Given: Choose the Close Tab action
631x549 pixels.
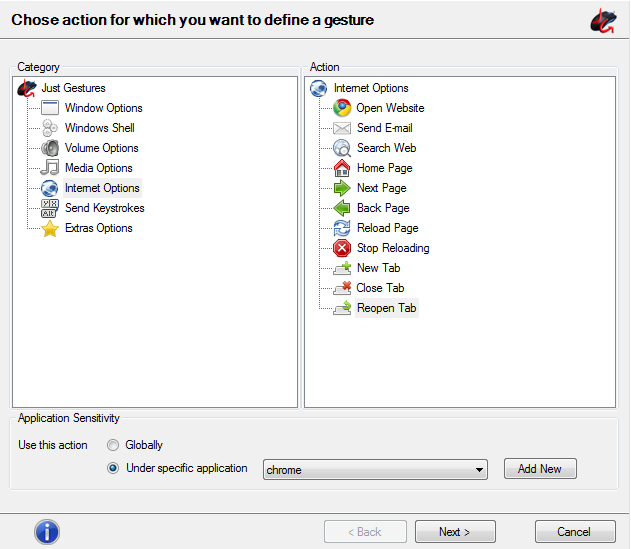Looking at the screenshot, I should 380,288.
